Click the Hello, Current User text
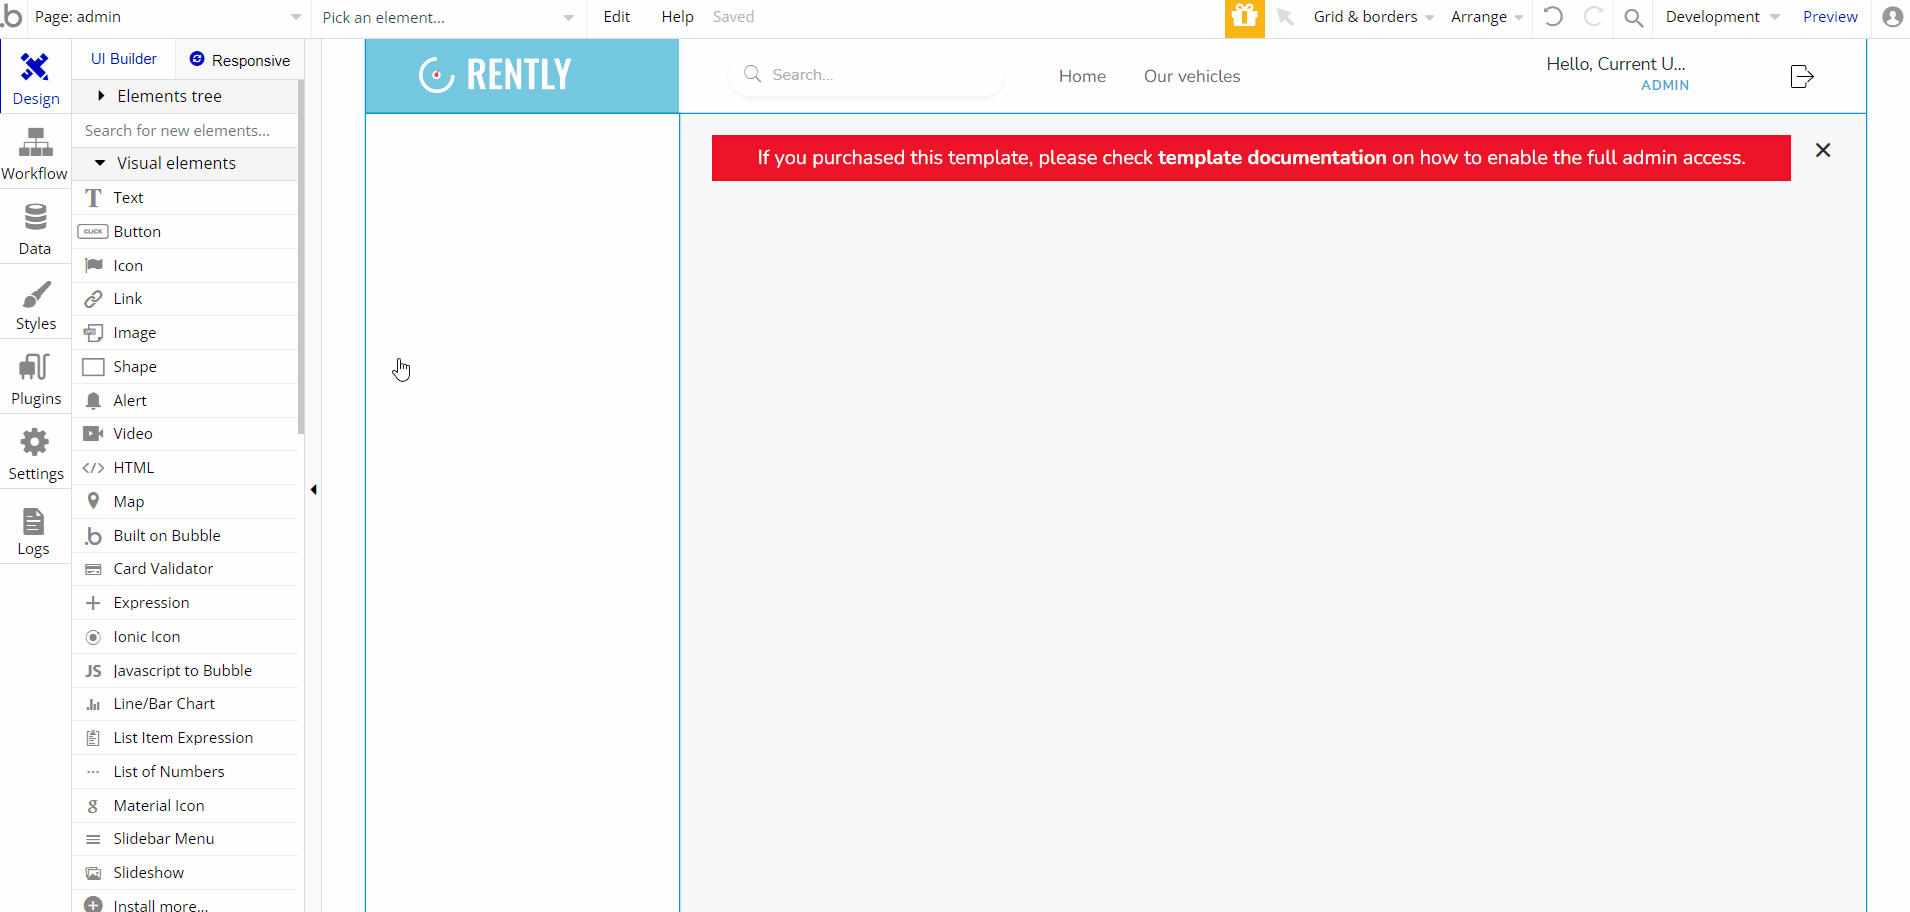The width and height of the screenshot is (1910, 912). 1616,64
